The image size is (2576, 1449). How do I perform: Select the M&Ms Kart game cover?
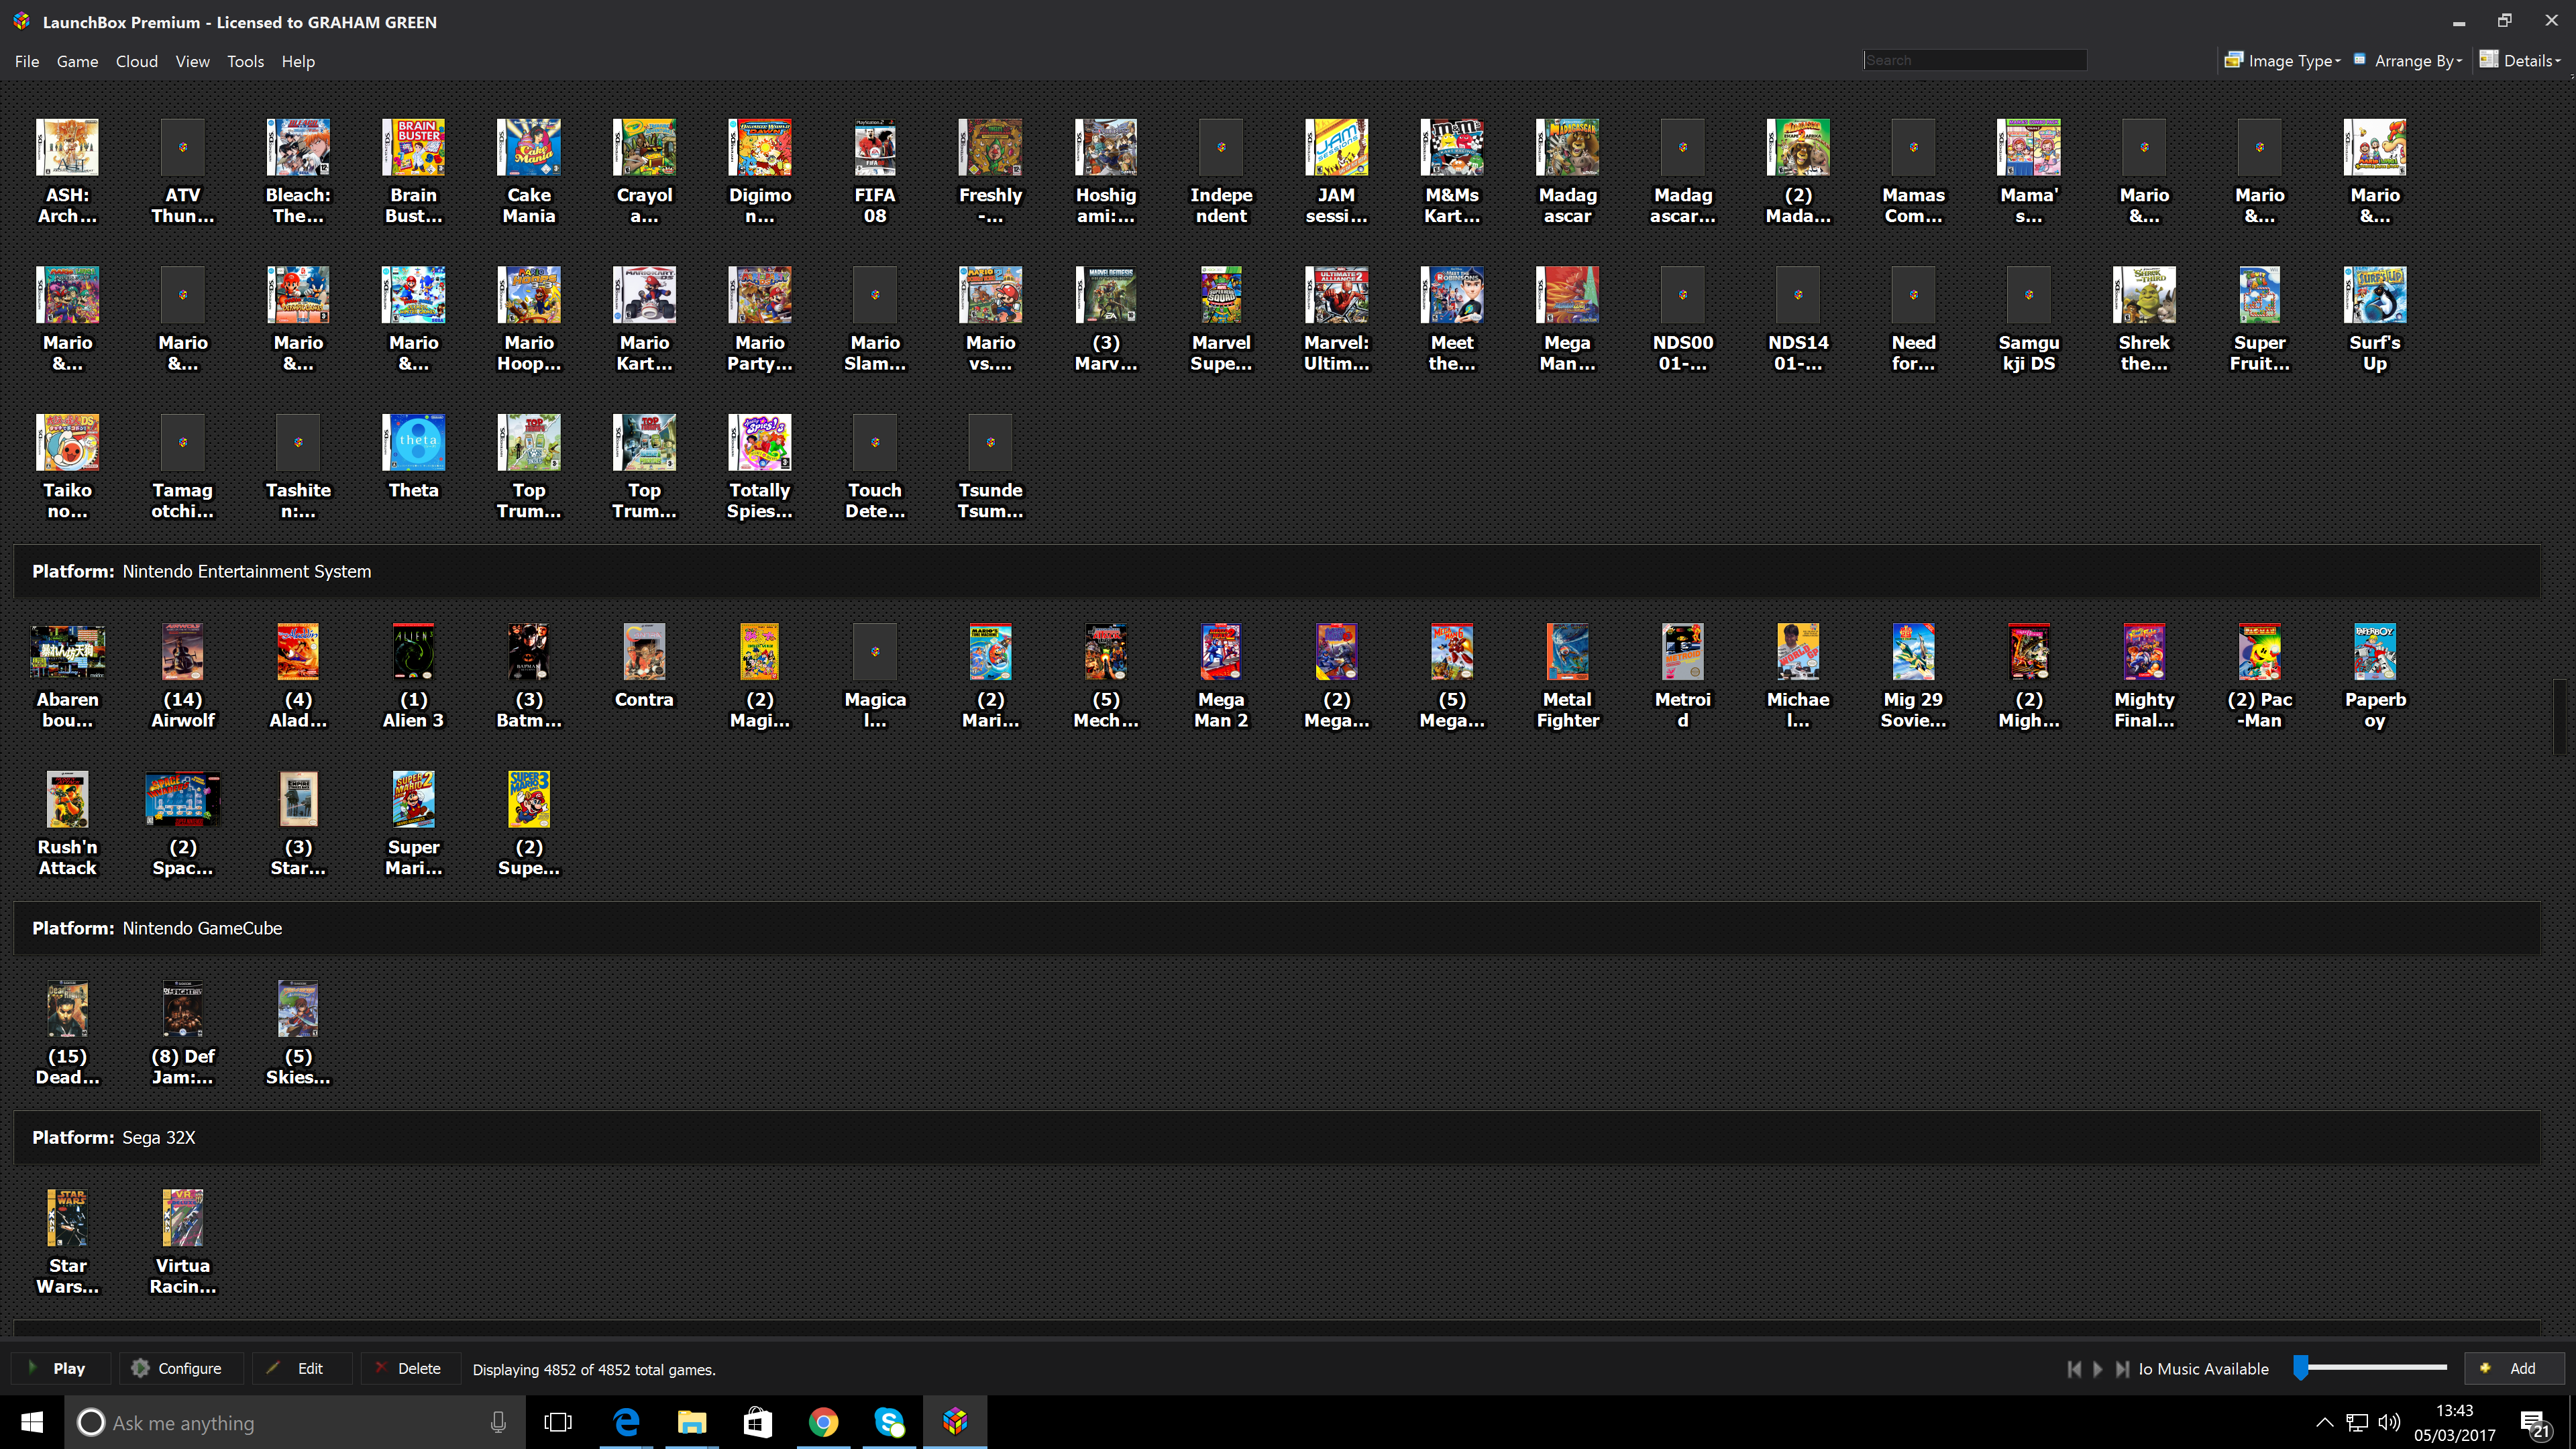(x=1452, y=147)
